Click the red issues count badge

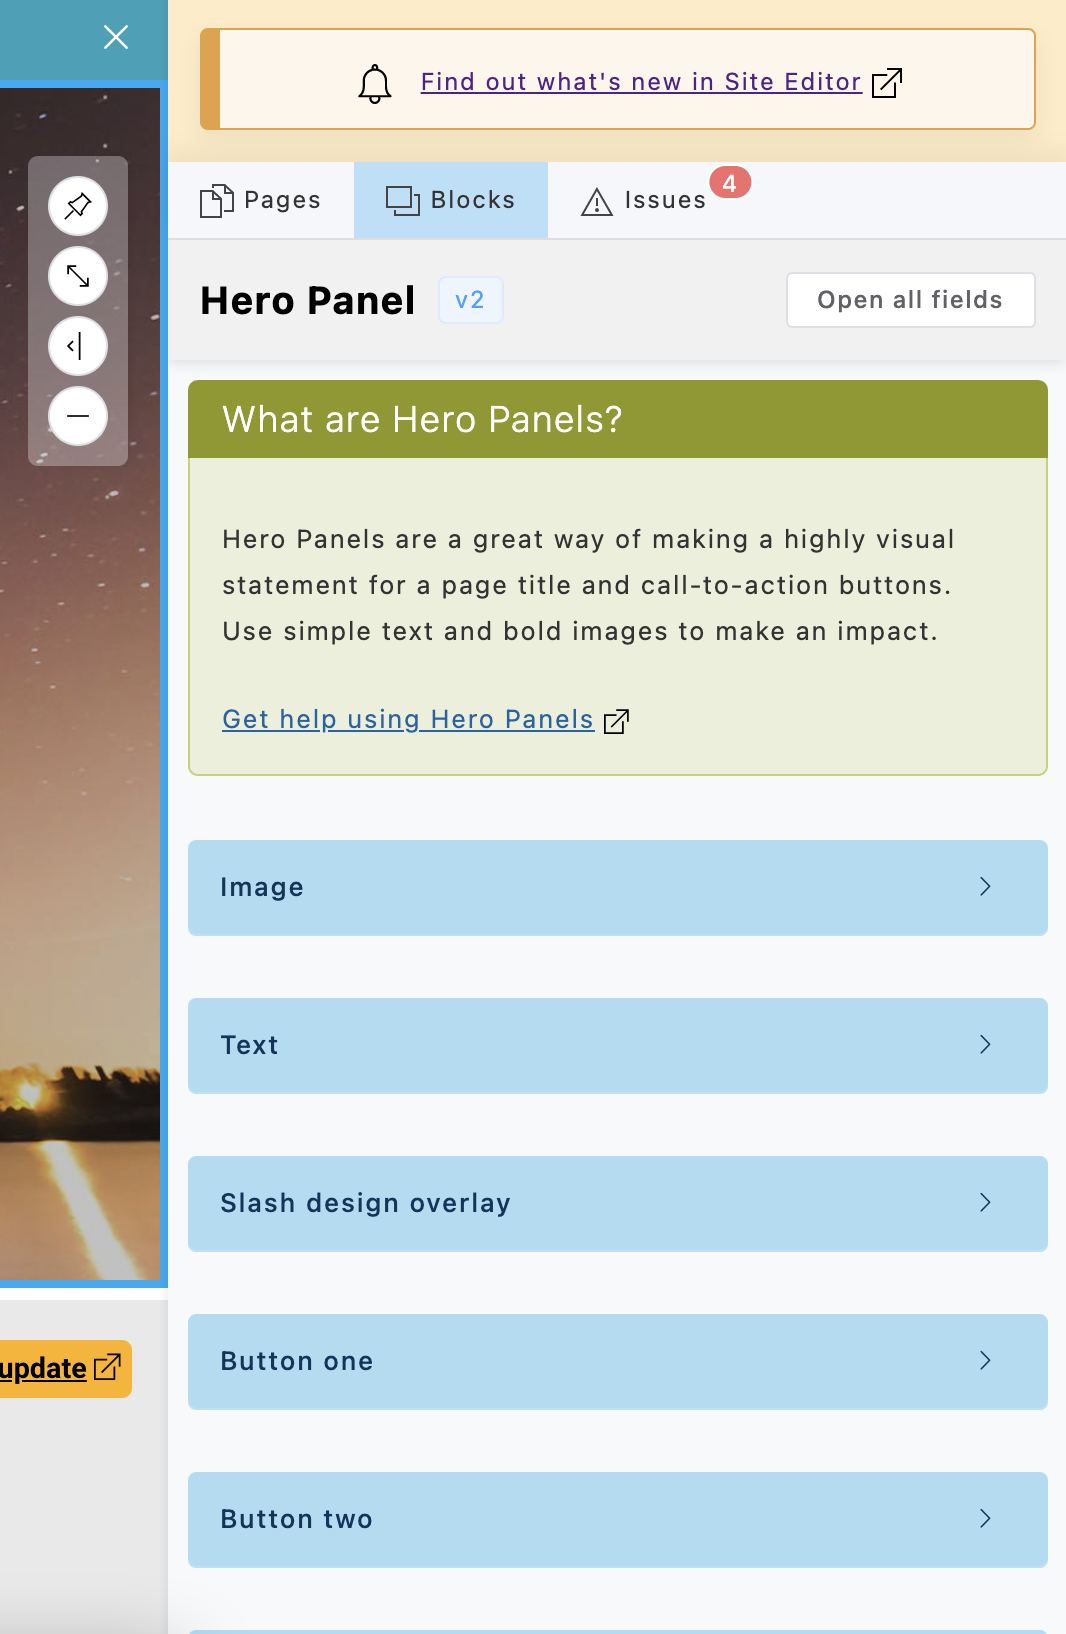(730, 183)
